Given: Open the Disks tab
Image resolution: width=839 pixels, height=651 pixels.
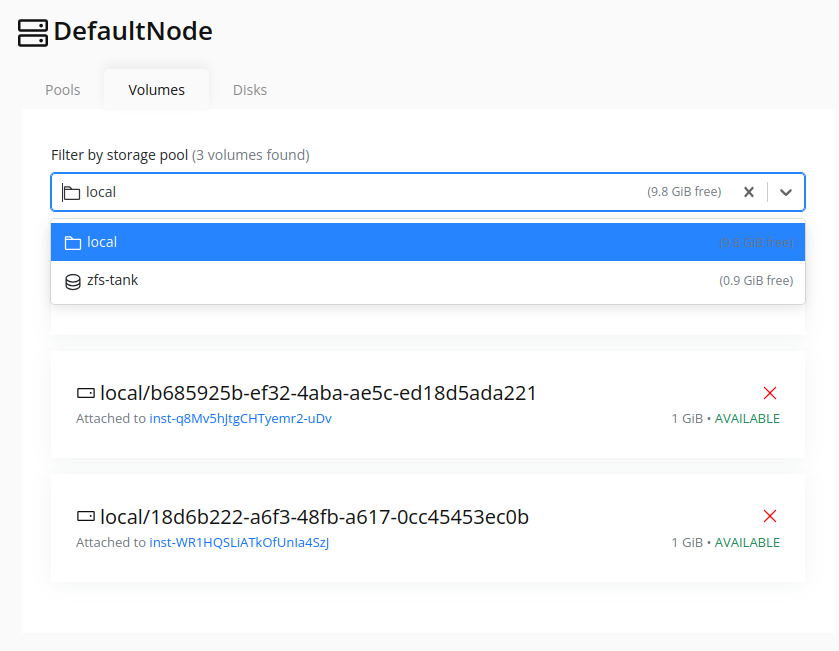Looking at the screenshot, I should coord(249,90).
